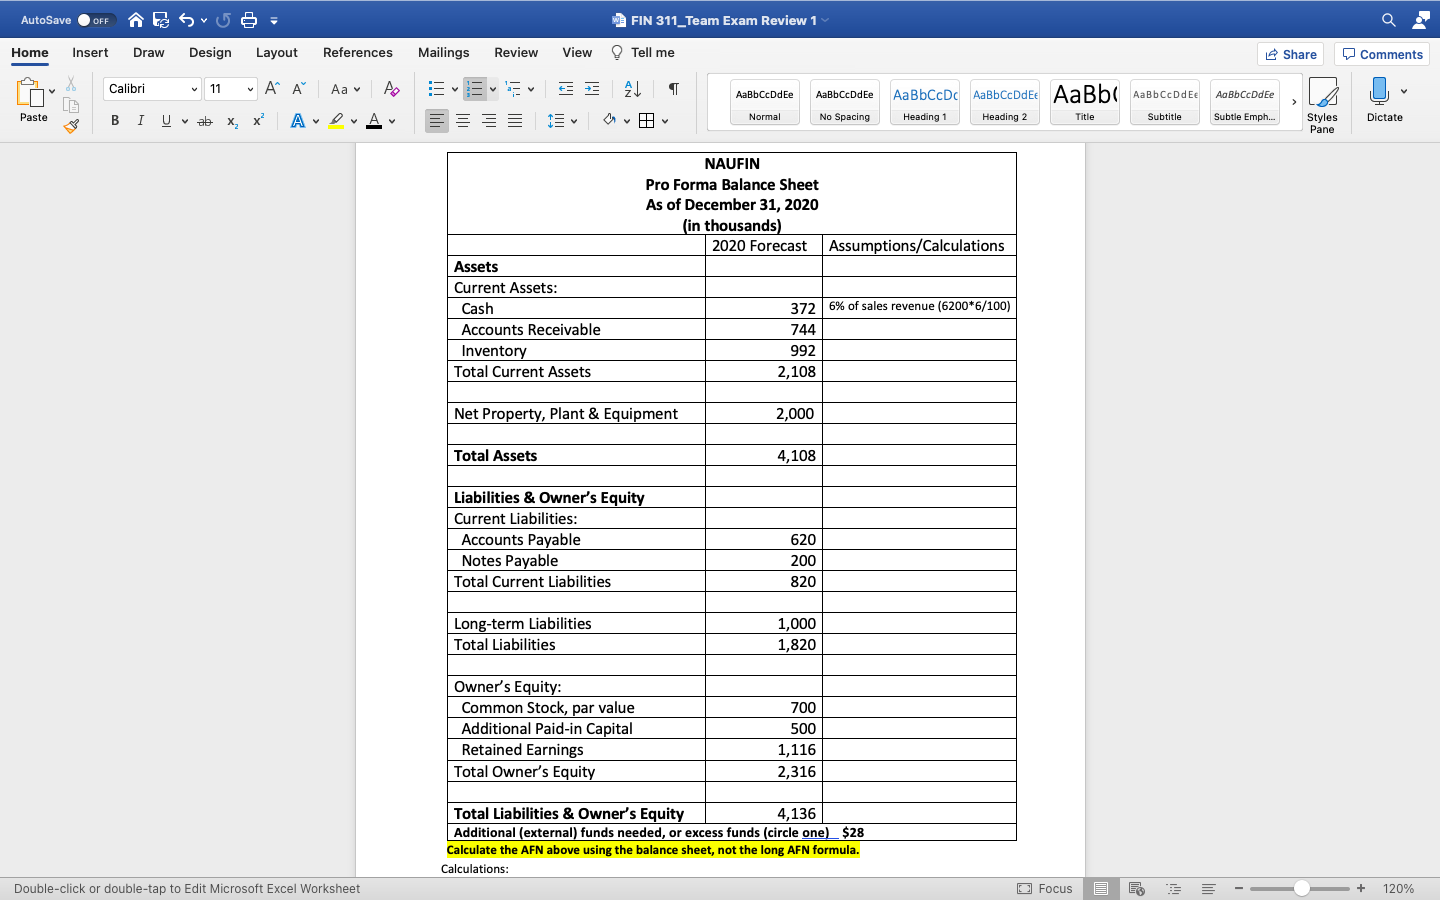Screen dimensions: 1440x900
Task: Apply subscript formatting
Action: click(232, 121)
